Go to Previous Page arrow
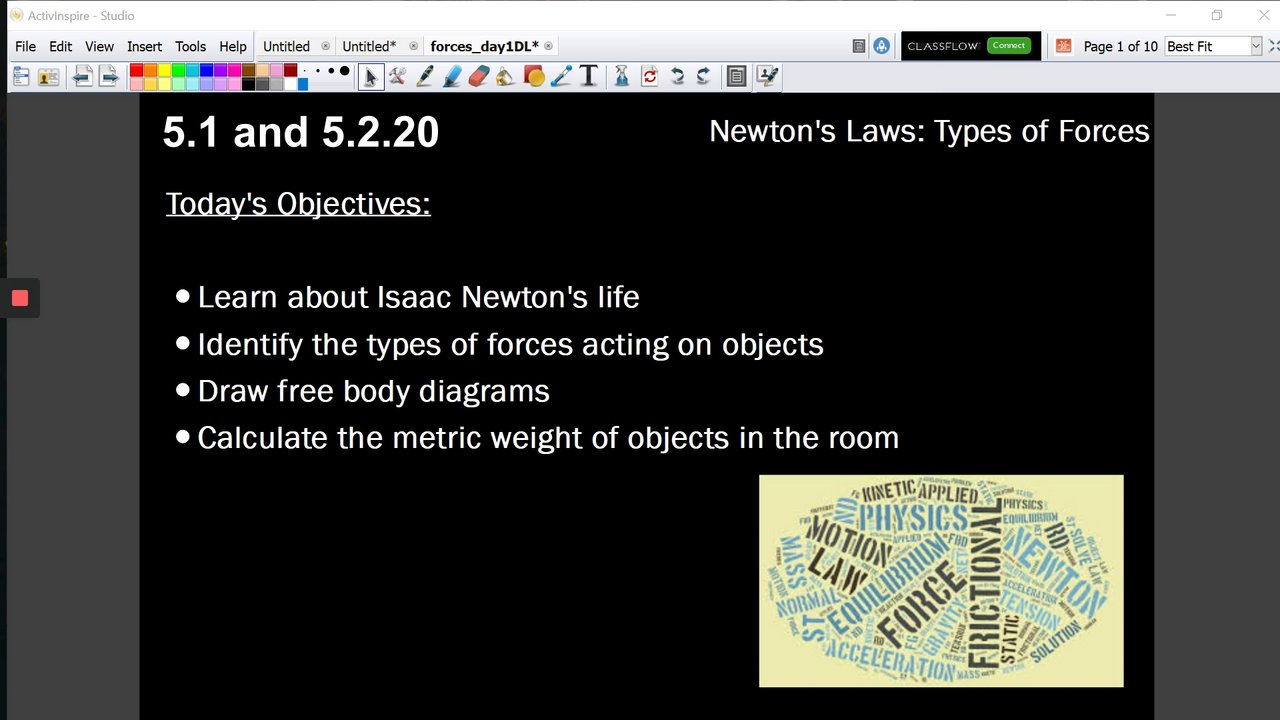Screen dimensions: 1280x720 click(83, 76)
